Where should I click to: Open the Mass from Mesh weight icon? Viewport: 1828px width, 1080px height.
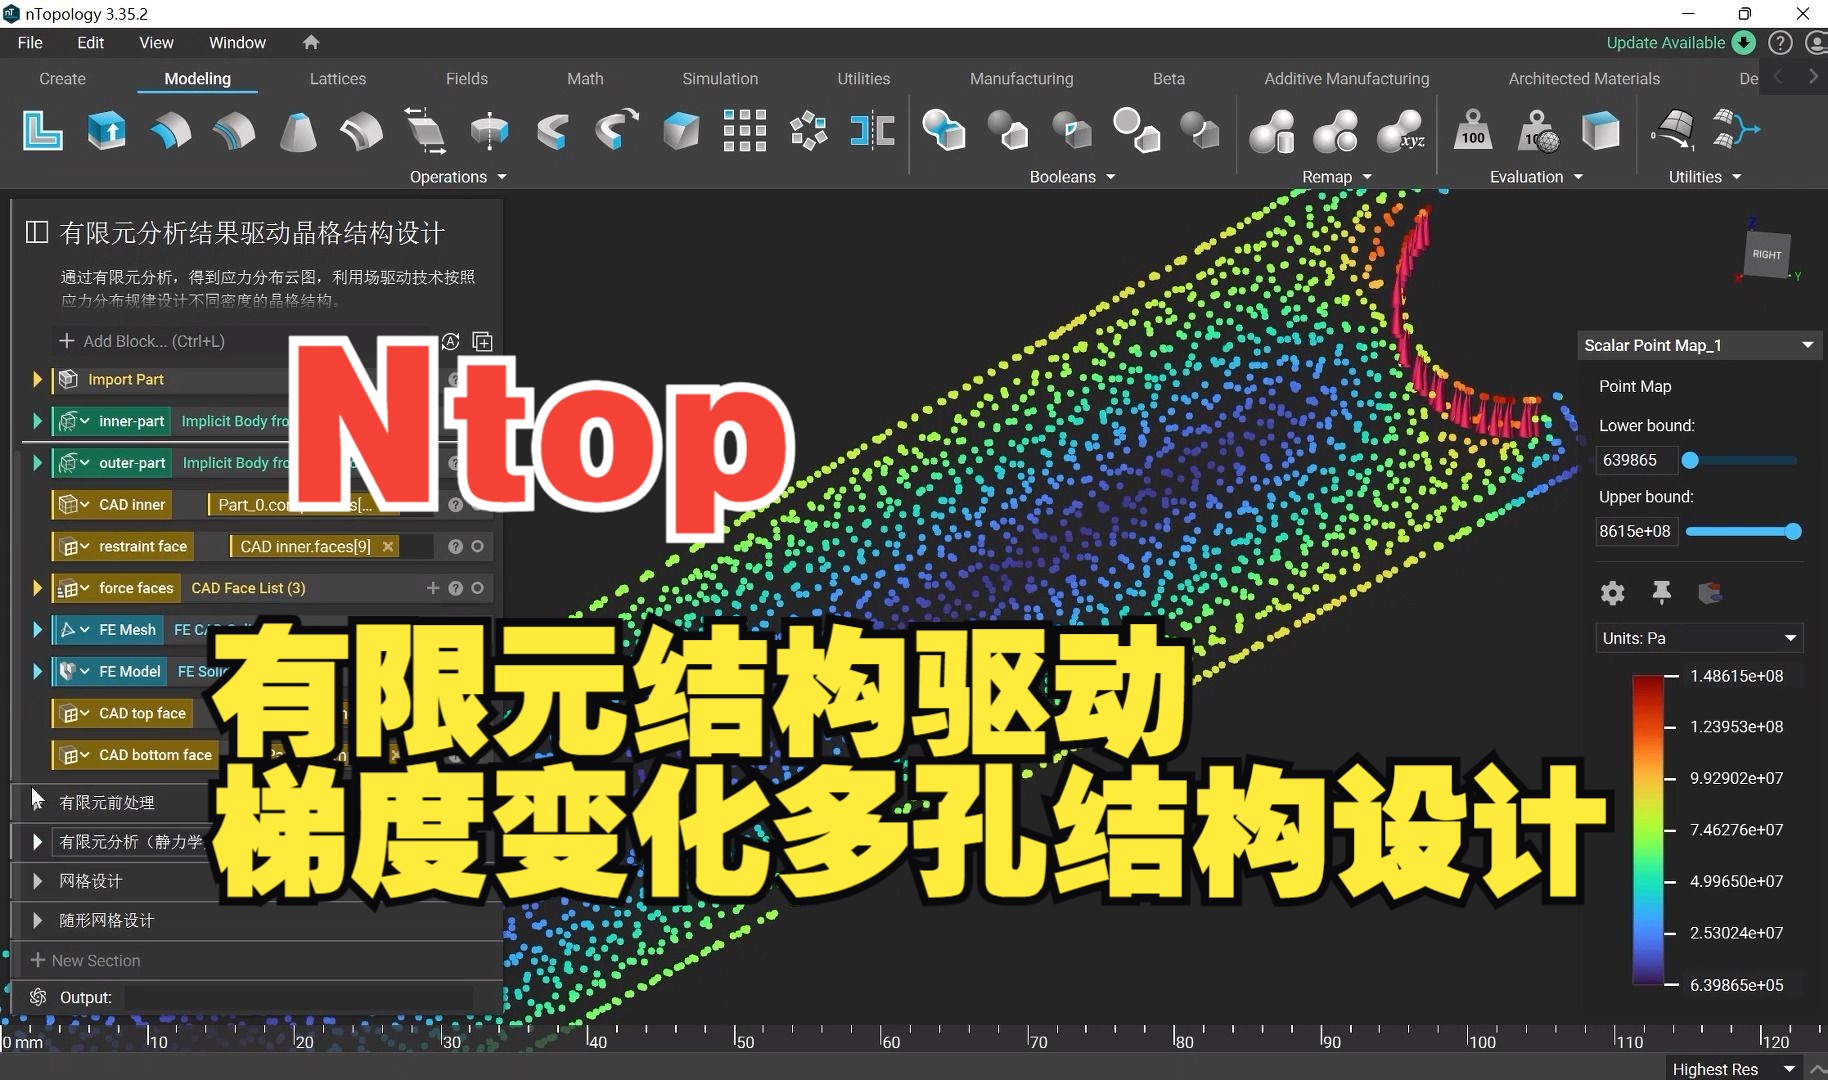click(x=1538, y=131)
